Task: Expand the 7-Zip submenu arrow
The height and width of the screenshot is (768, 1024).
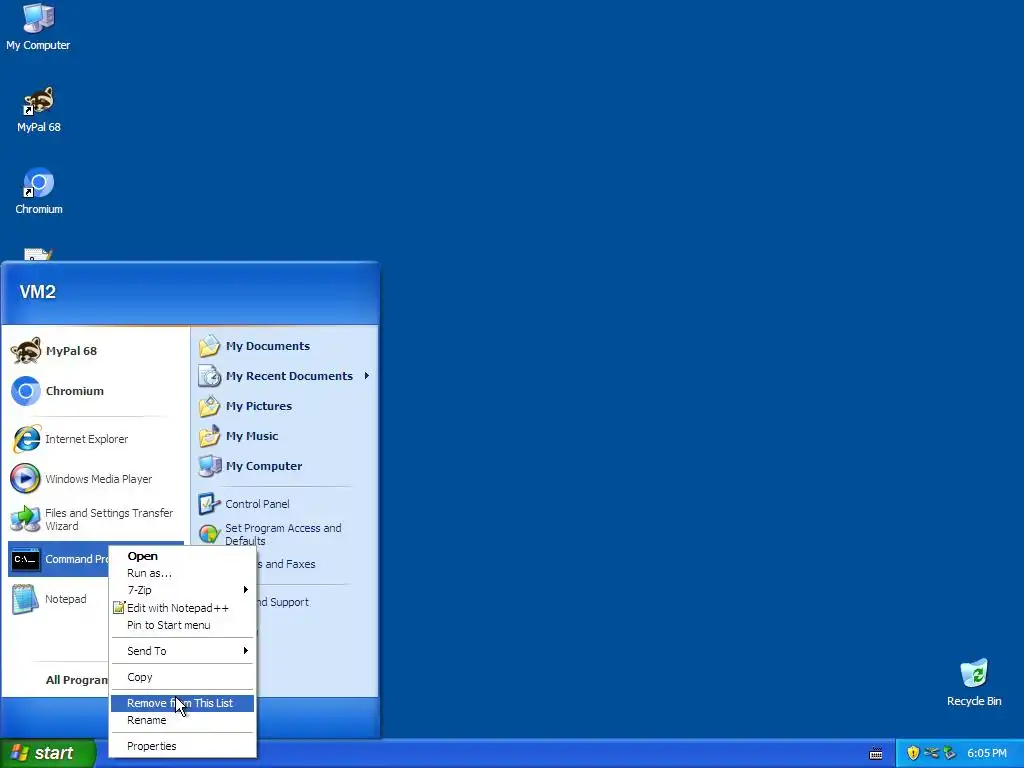Action: (x=246, y=590)
